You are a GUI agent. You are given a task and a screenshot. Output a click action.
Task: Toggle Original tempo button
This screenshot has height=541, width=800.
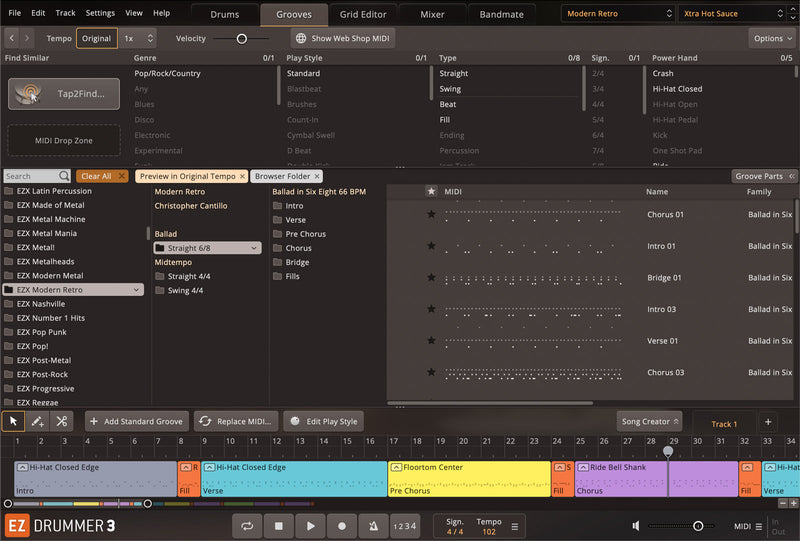[x=97, y=38]
